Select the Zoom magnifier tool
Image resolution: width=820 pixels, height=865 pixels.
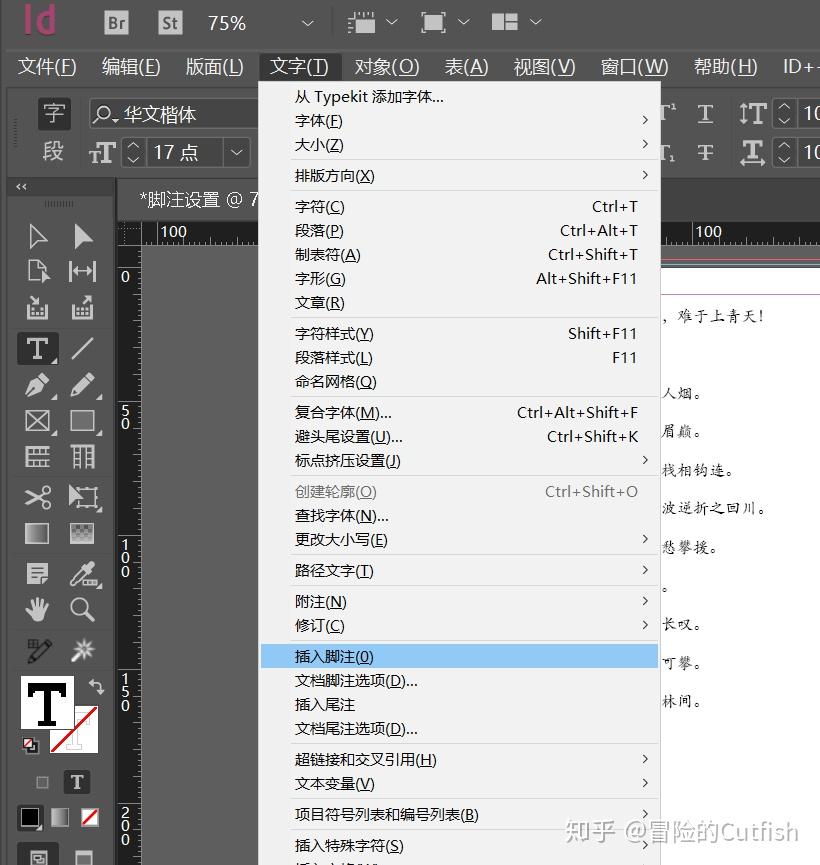click(80, 608)
